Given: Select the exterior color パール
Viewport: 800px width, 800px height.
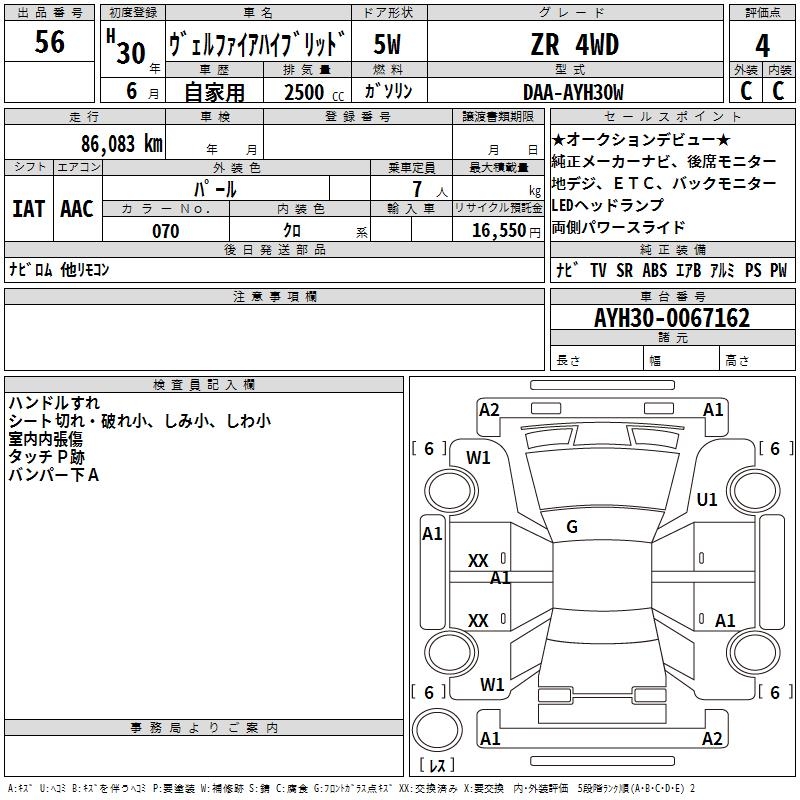Looking at the screenshot, I should click(215, 189).
